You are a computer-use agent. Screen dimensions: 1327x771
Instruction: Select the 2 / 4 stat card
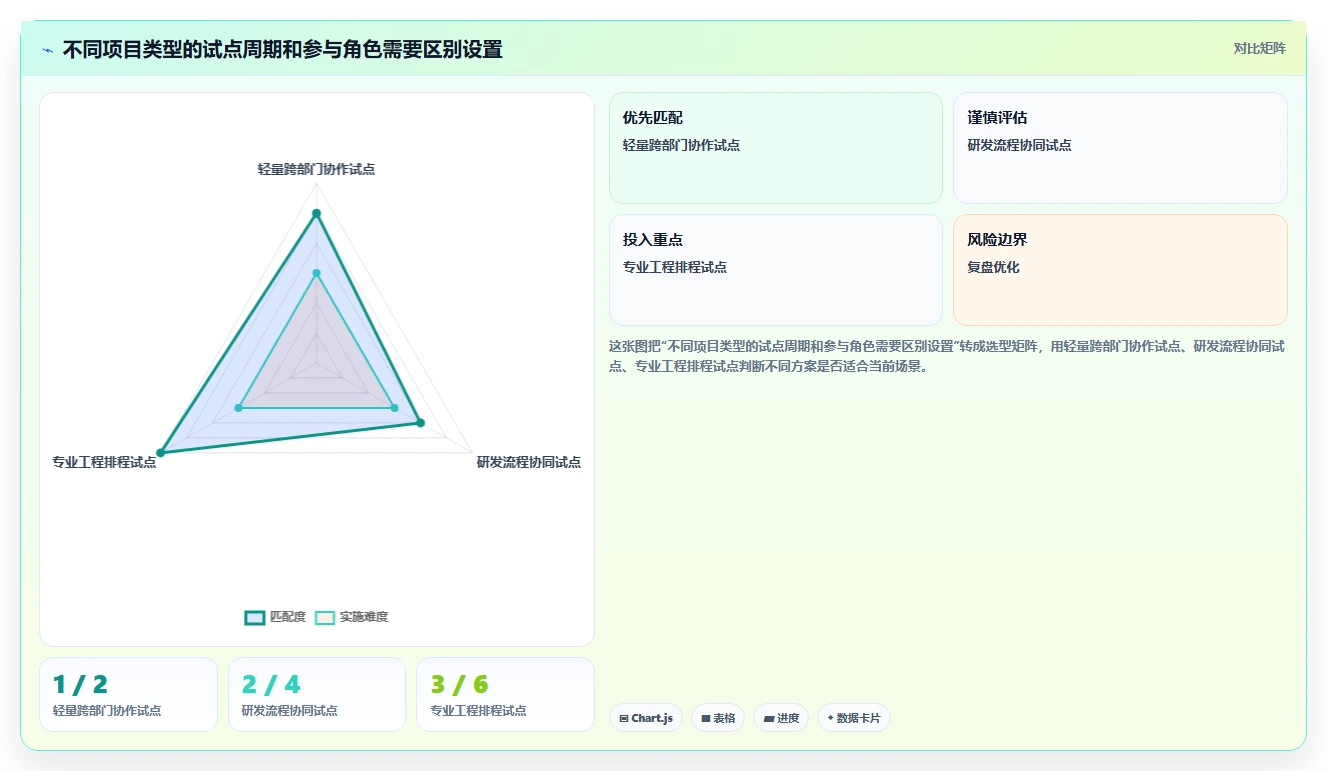point(317,694)
